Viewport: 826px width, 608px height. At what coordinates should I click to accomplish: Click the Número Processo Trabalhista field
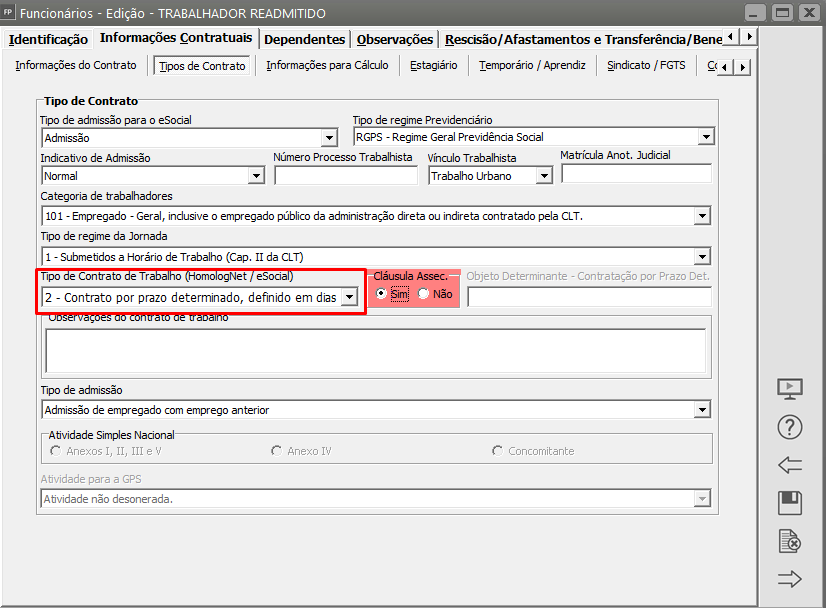[x=345, y=176]
